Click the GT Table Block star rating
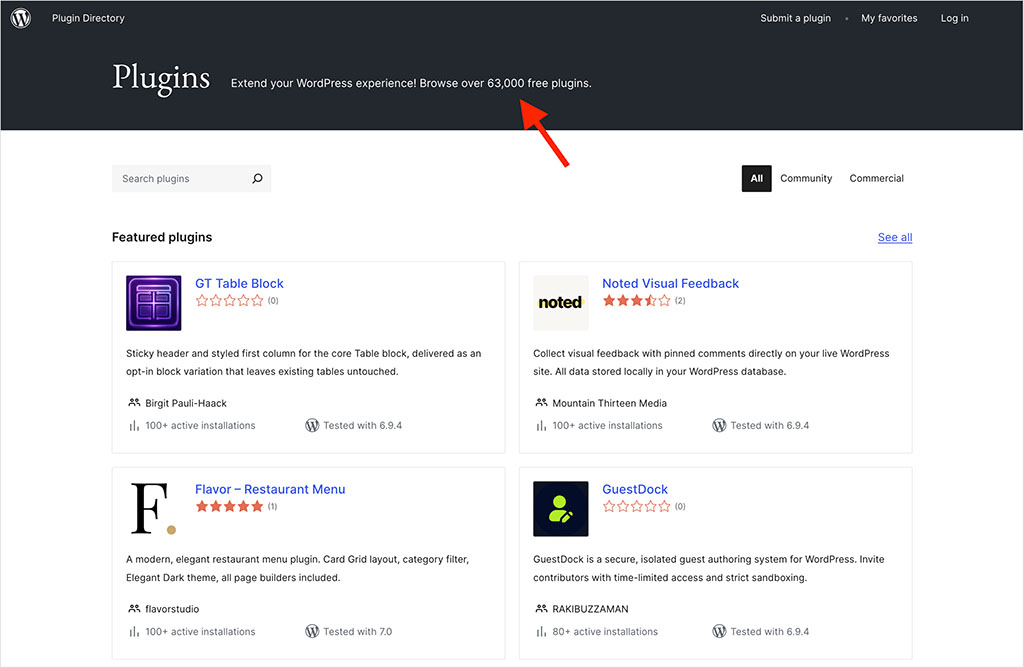1024x668 pixels. pos(229,300)
